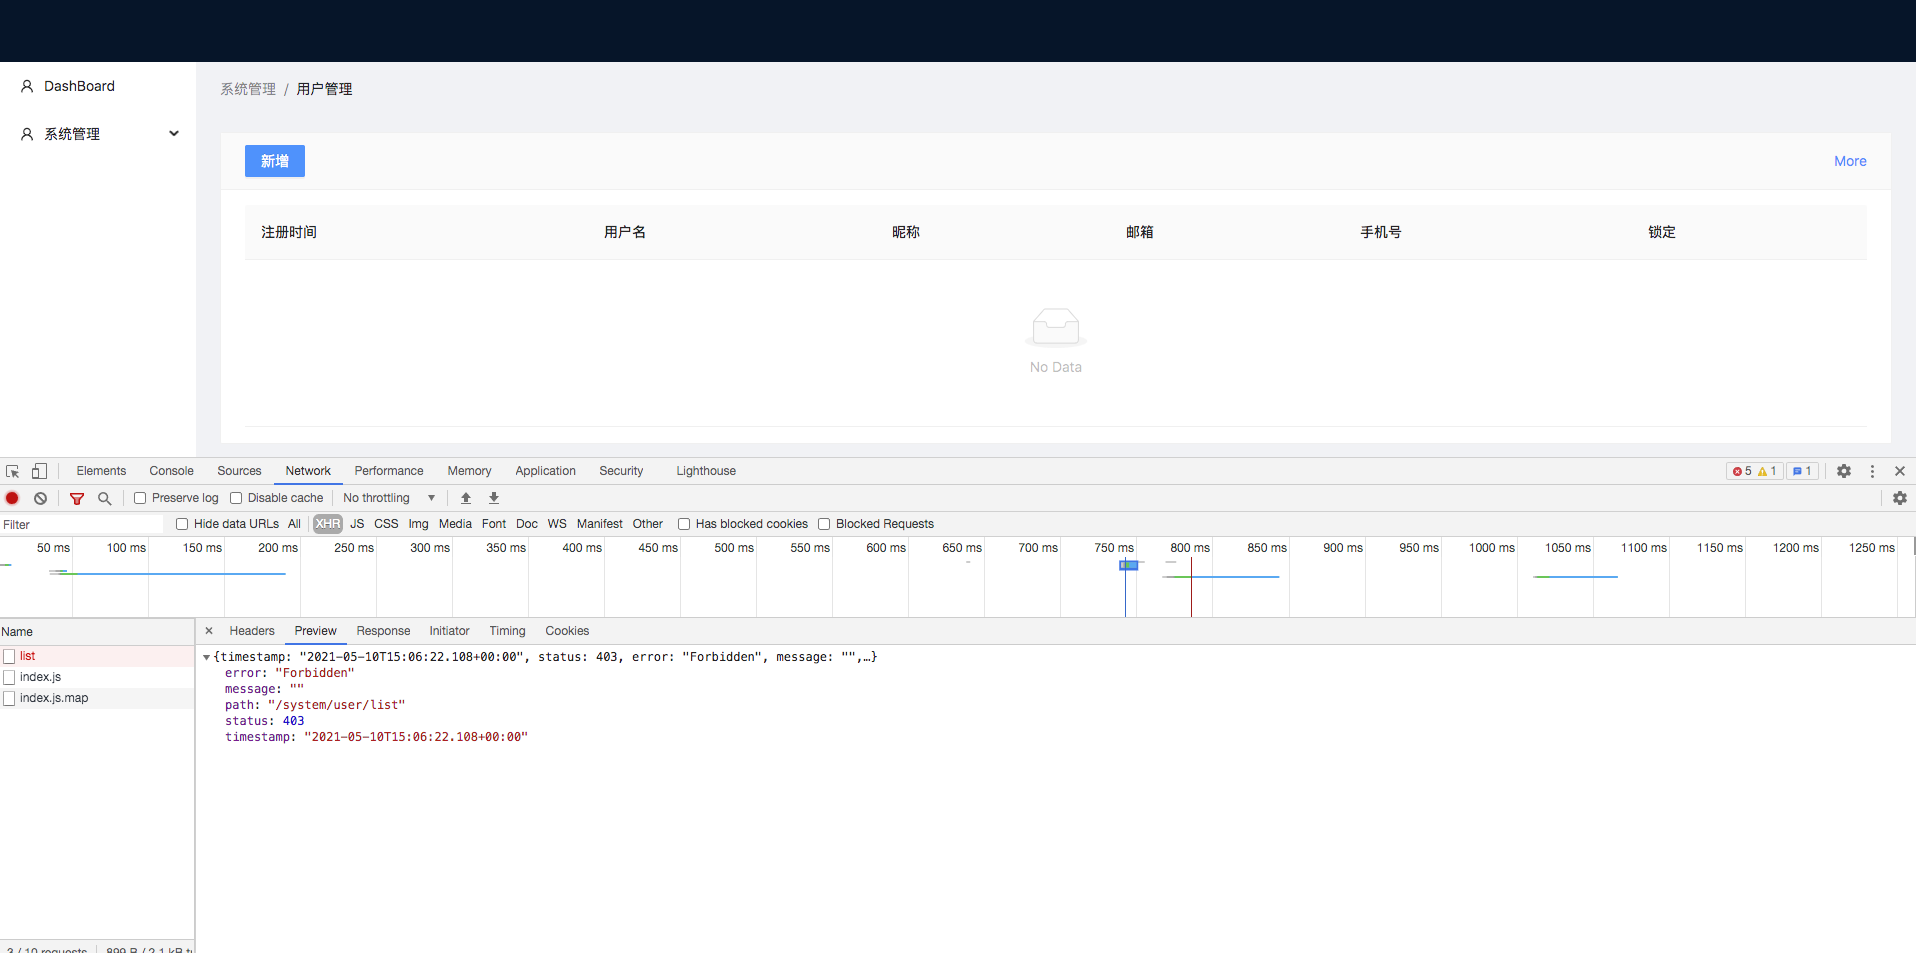Close the request details pane
Image resolution: width=1916 pixels, height=953 pixels.
[x=209, y=631]
